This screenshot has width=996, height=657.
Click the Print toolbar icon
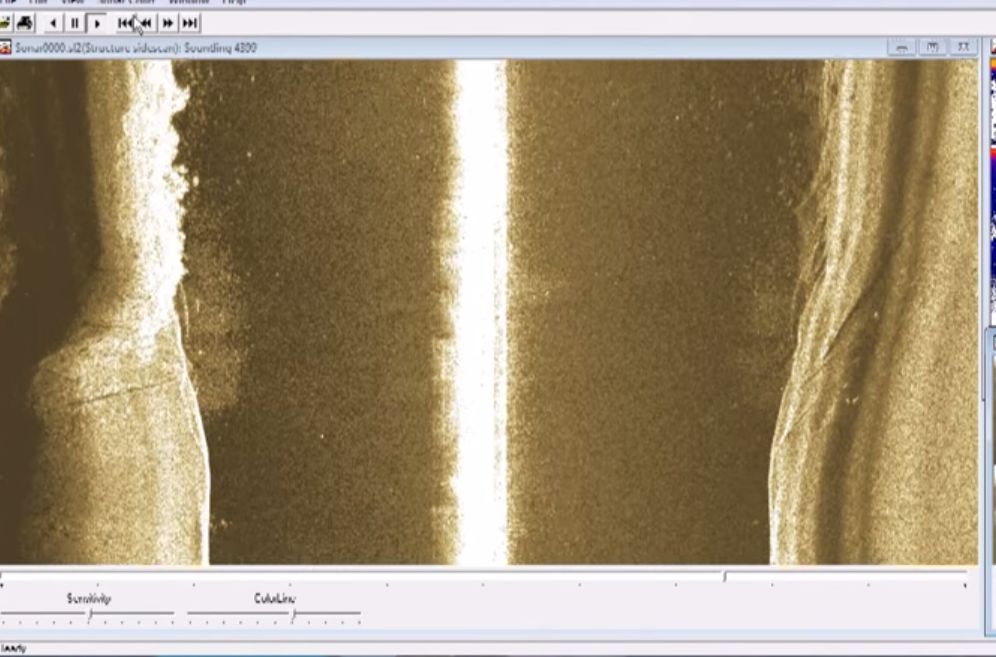coord(25,23)
